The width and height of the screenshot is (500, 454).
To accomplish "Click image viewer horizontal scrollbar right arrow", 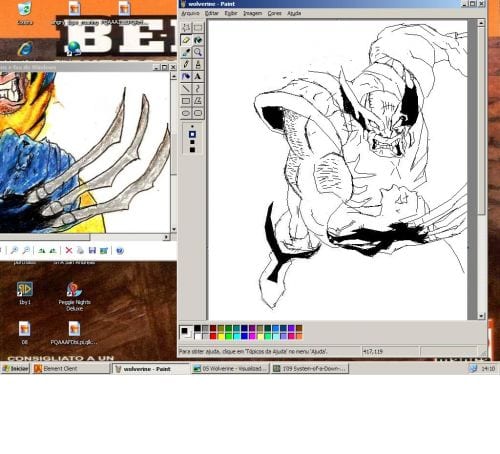I will tap(166, 237).
